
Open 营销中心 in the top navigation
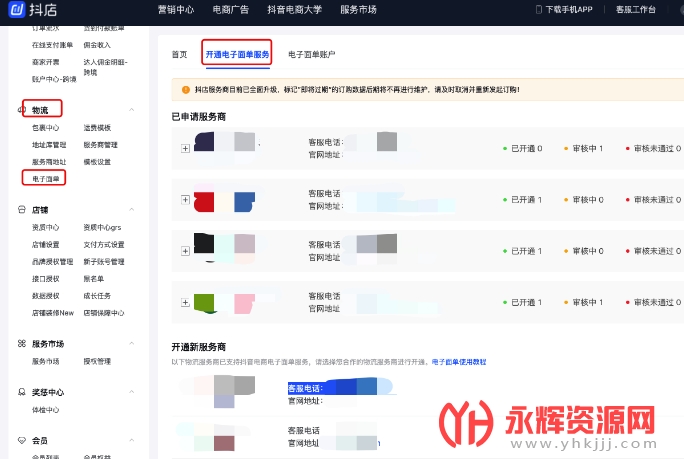point(176,10)
